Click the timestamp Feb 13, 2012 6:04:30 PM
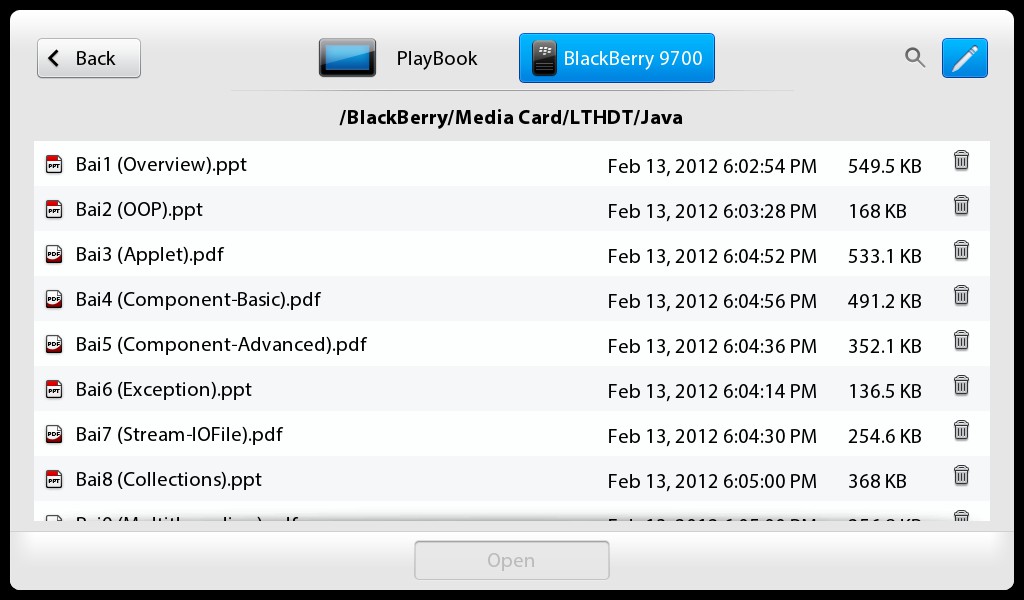The width and height of the screenshot is (1024, 600). (712, 437)
